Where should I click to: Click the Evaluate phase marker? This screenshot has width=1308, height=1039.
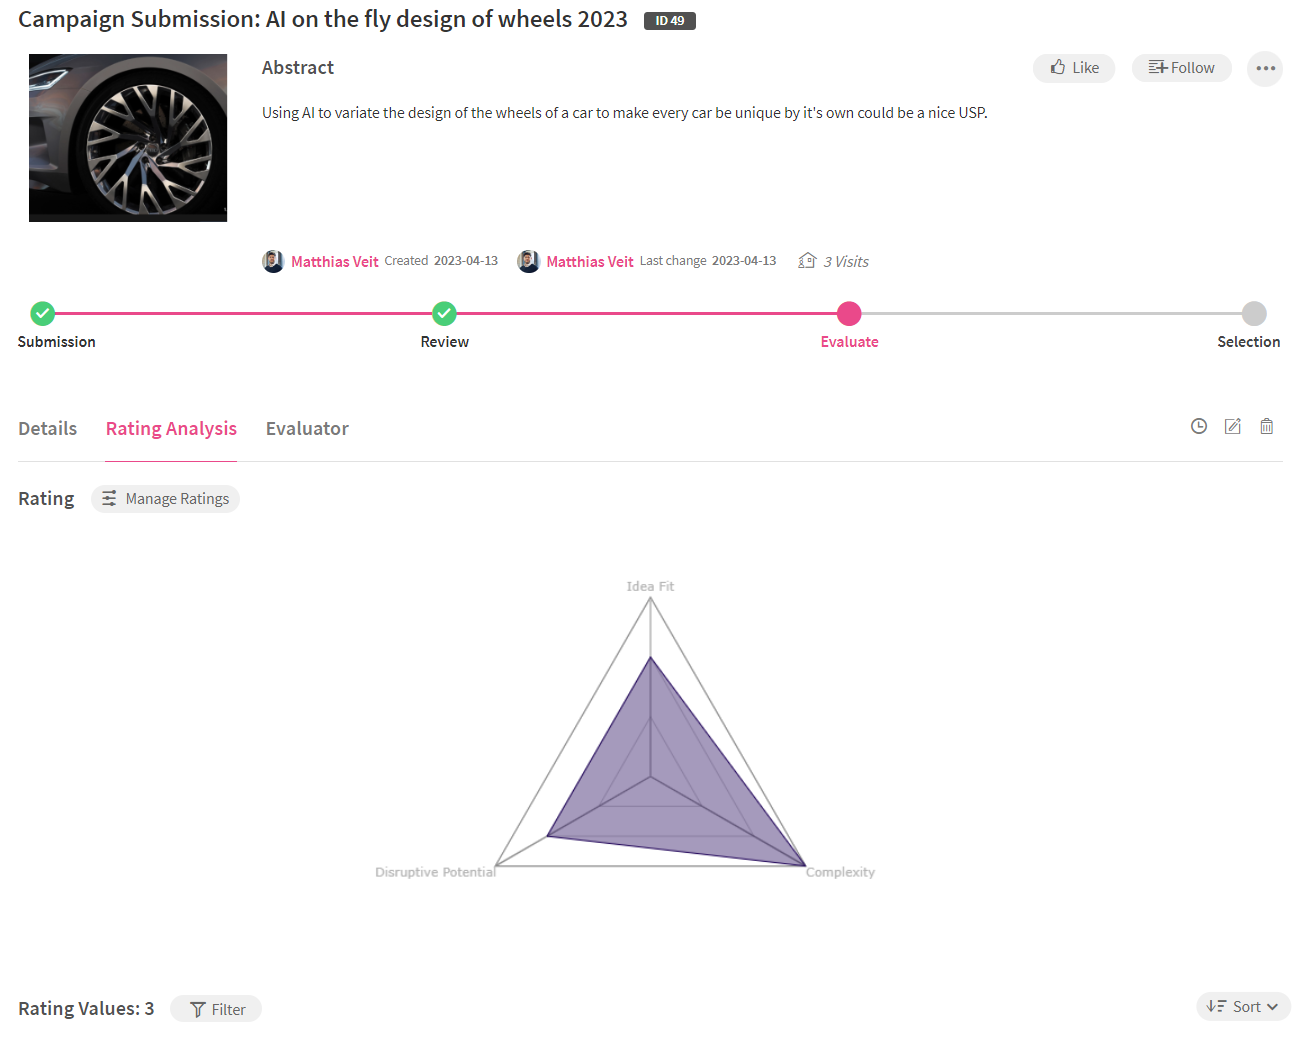pos(849,313)
